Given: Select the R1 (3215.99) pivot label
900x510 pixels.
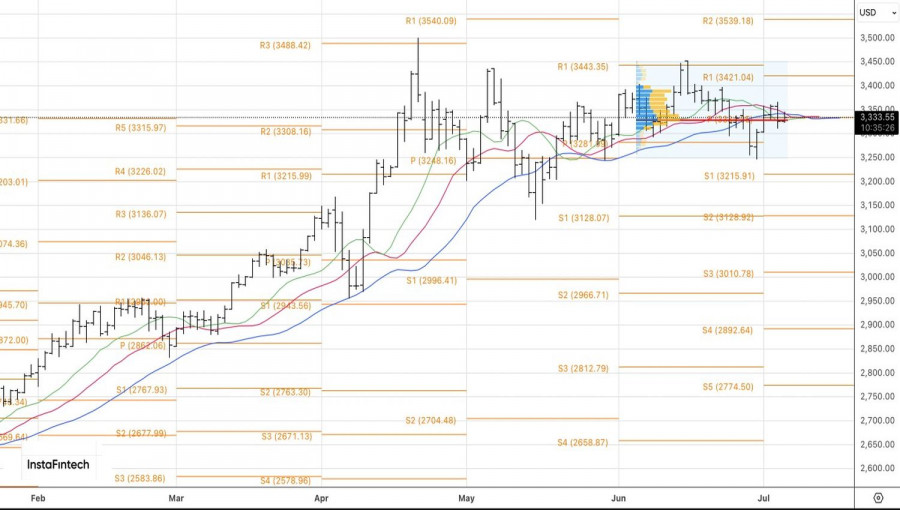Looking at the screenshot, I should tap(286, 176).
